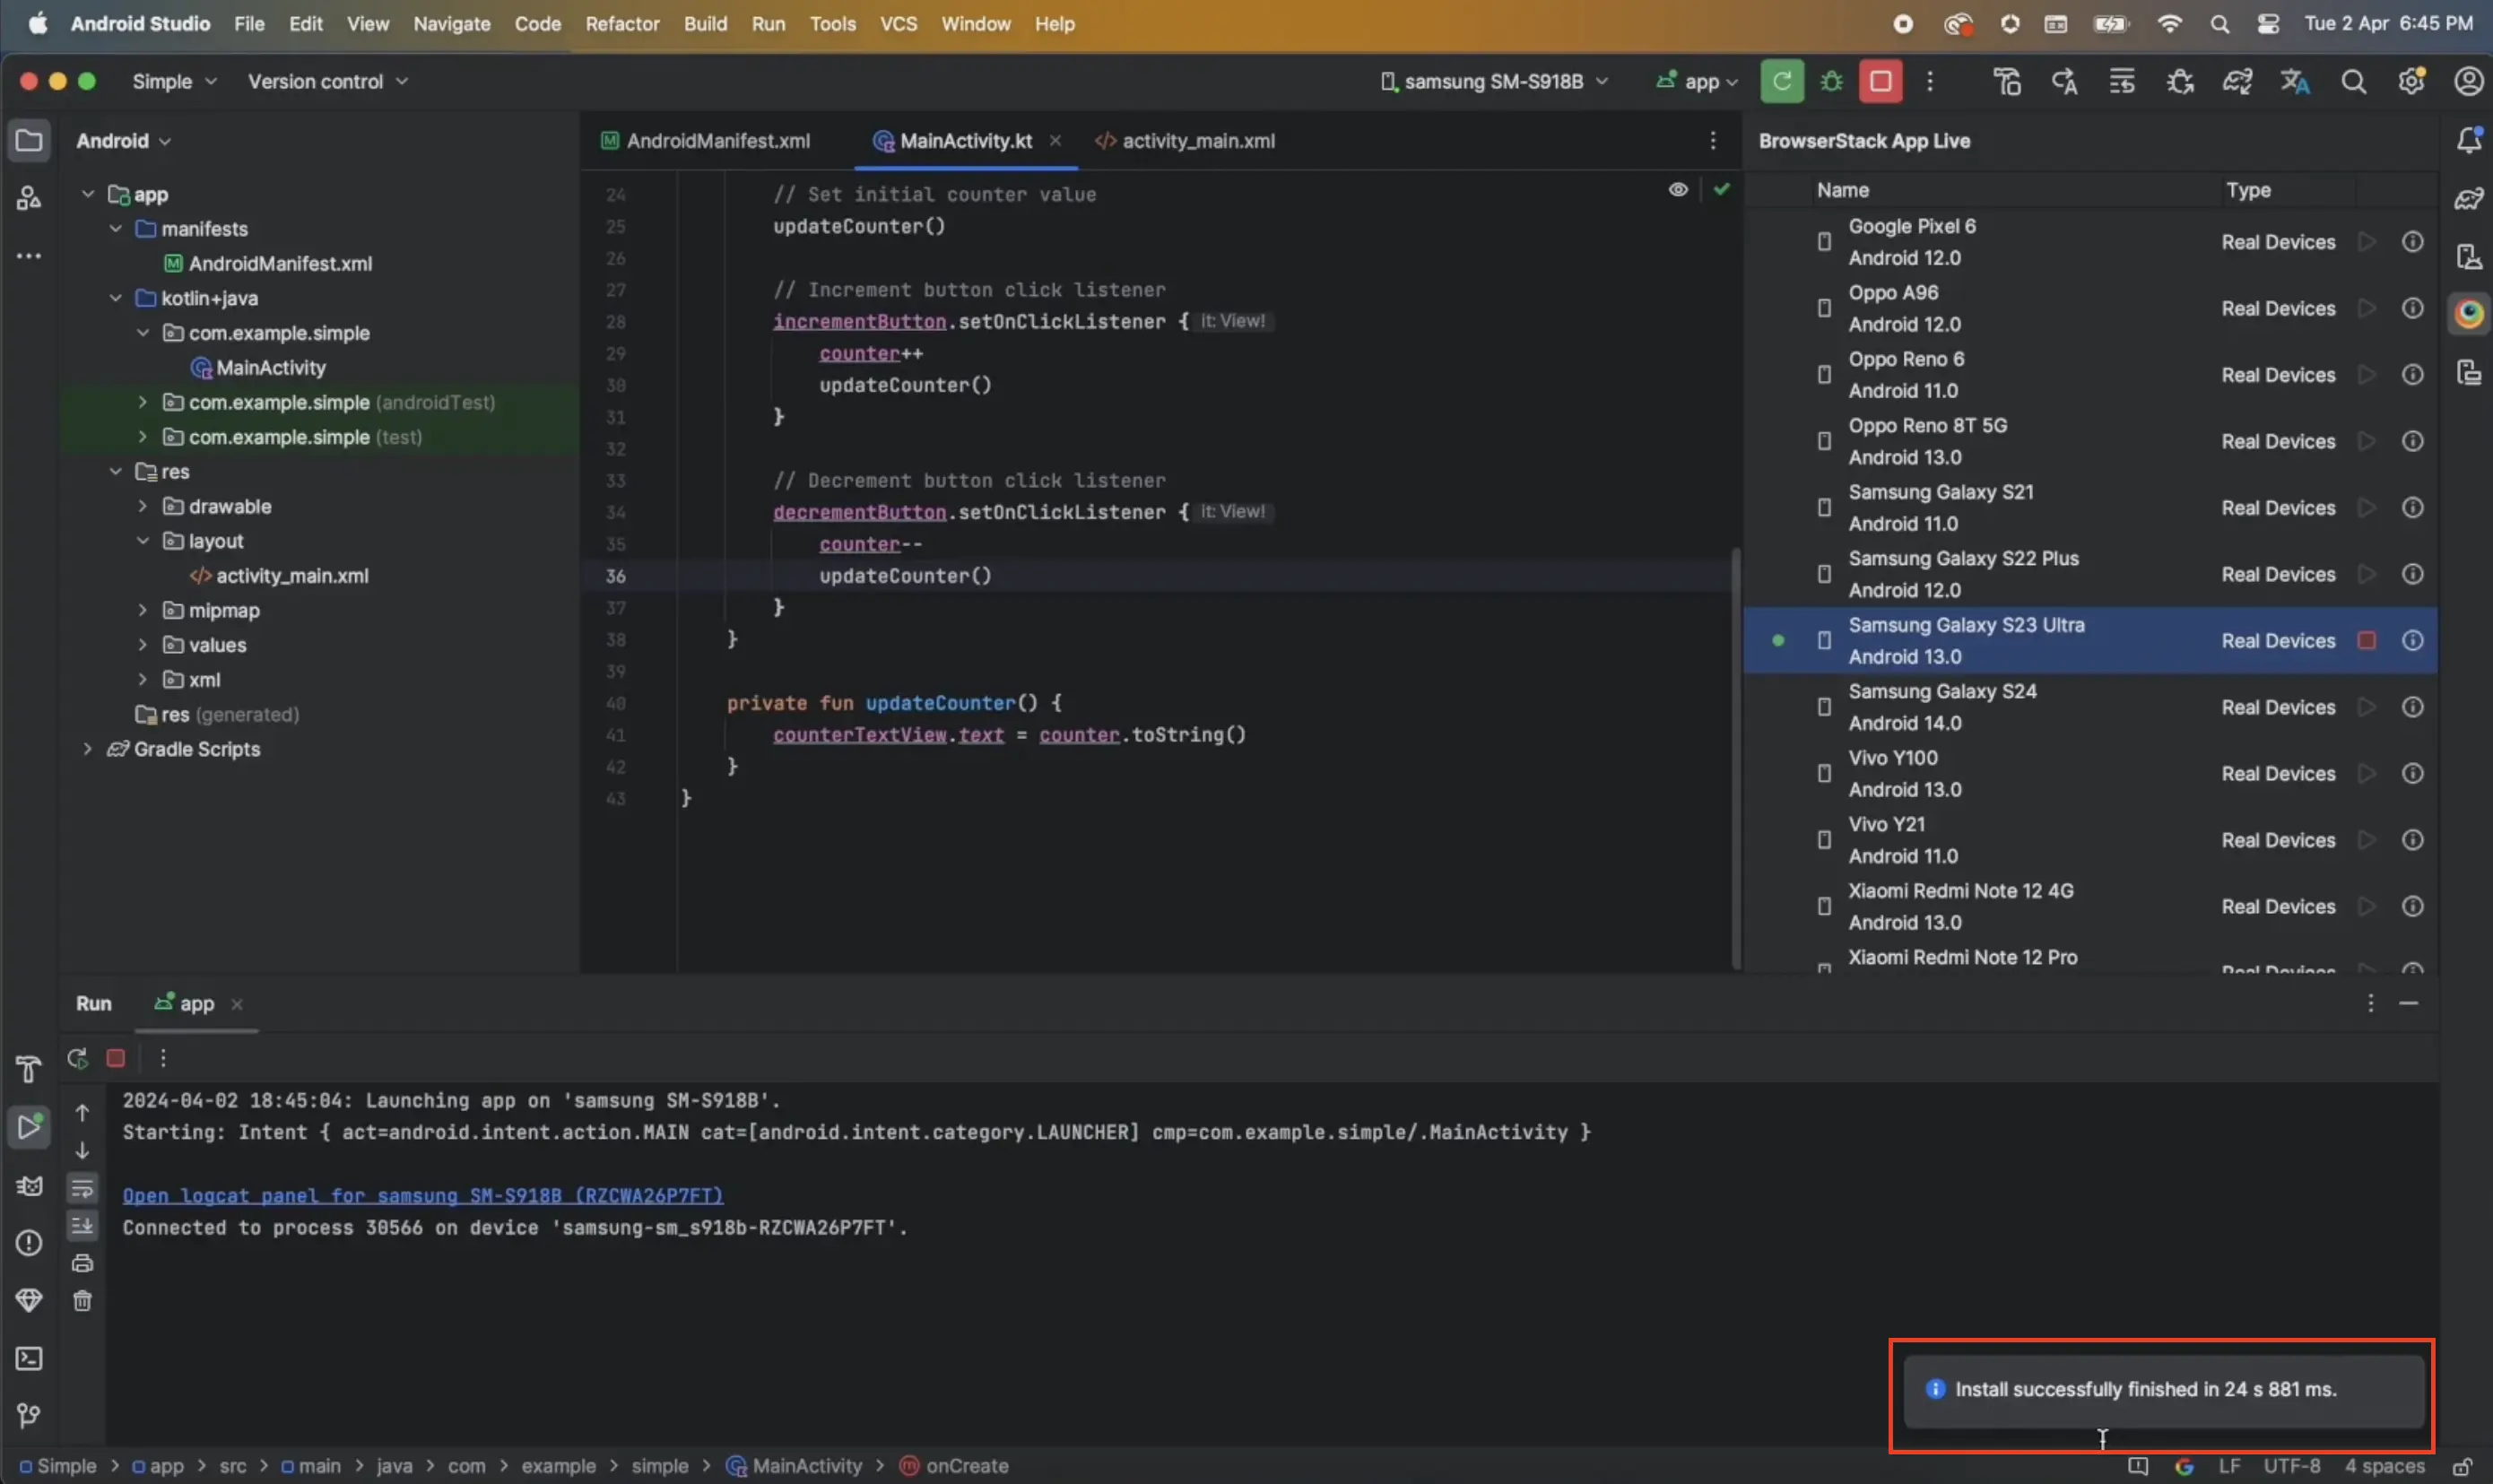Stop the running app with red toolbar button
Viewport: 2493px width, 1484px height.
point(1880,81)
